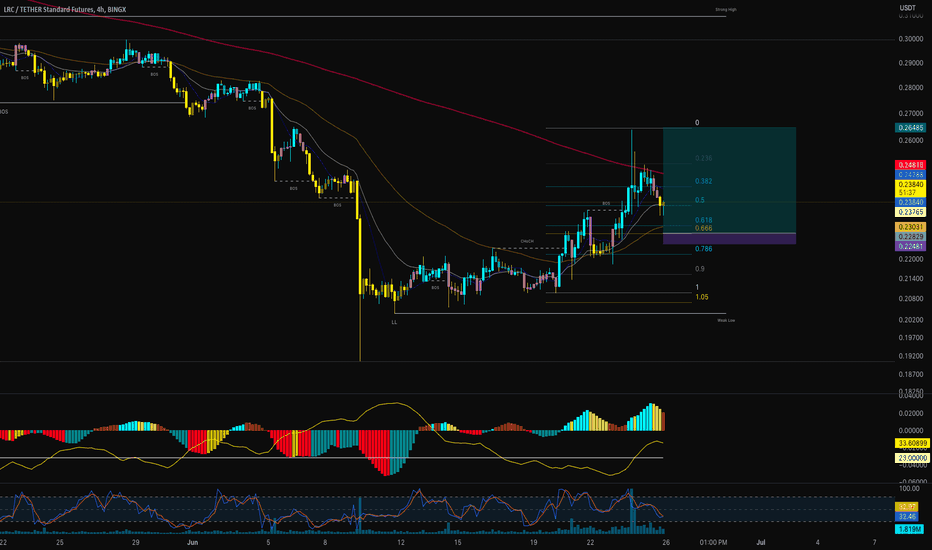Select the Weak Low label
Image resolution: width=932 pixels, height=550 pixels.
click(726, 320)
